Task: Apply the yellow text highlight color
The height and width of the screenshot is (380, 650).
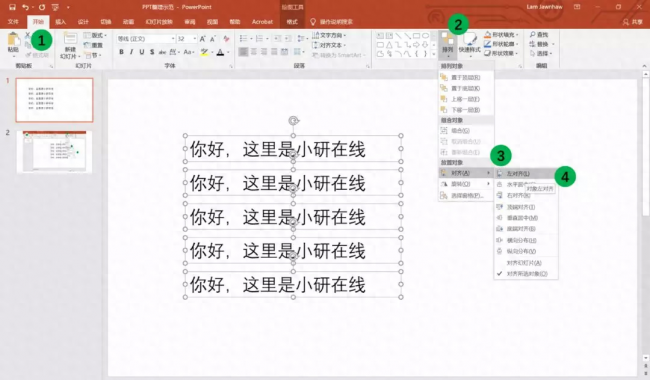Action: point(204,52)
